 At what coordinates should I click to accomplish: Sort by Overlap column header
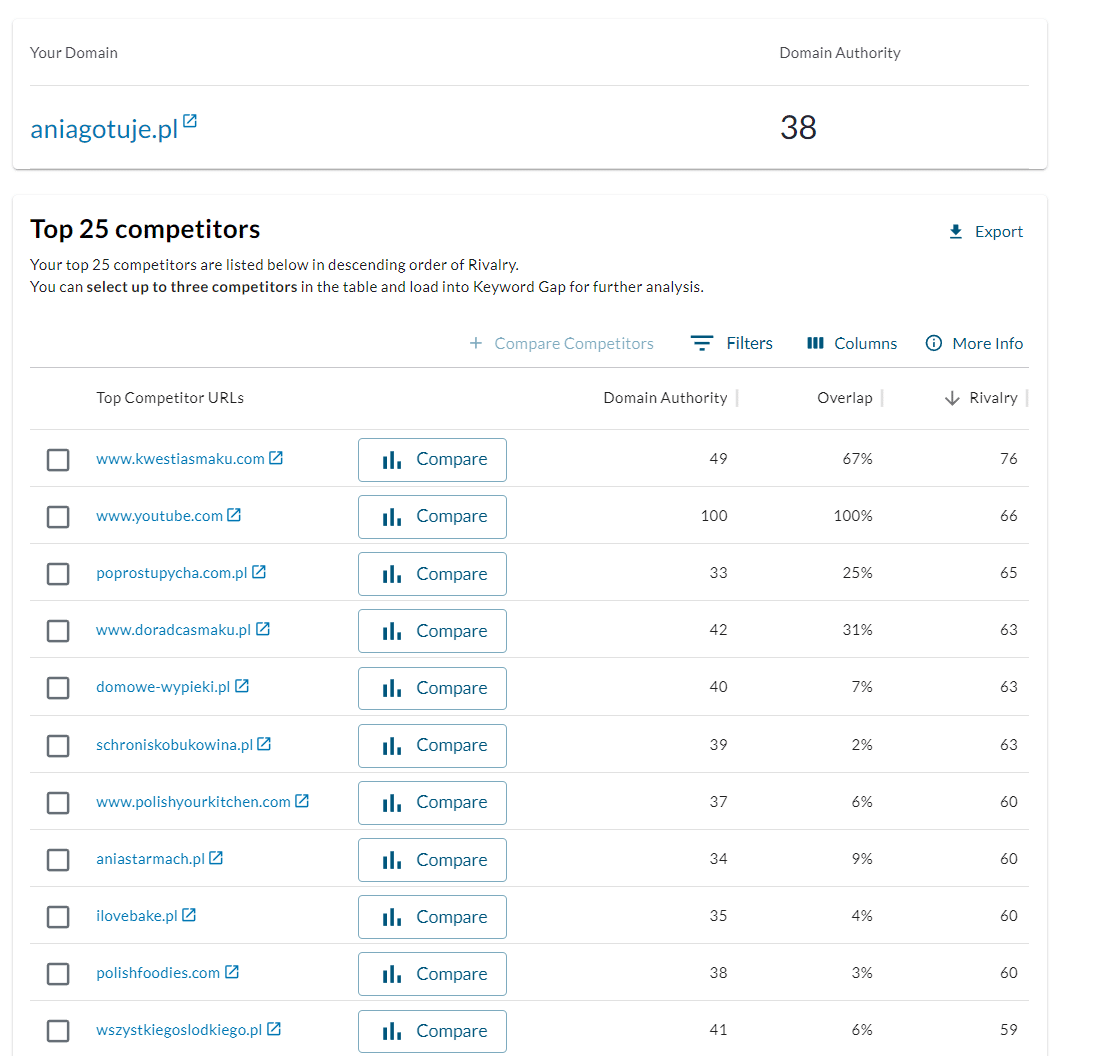click(x=845, y=398)
